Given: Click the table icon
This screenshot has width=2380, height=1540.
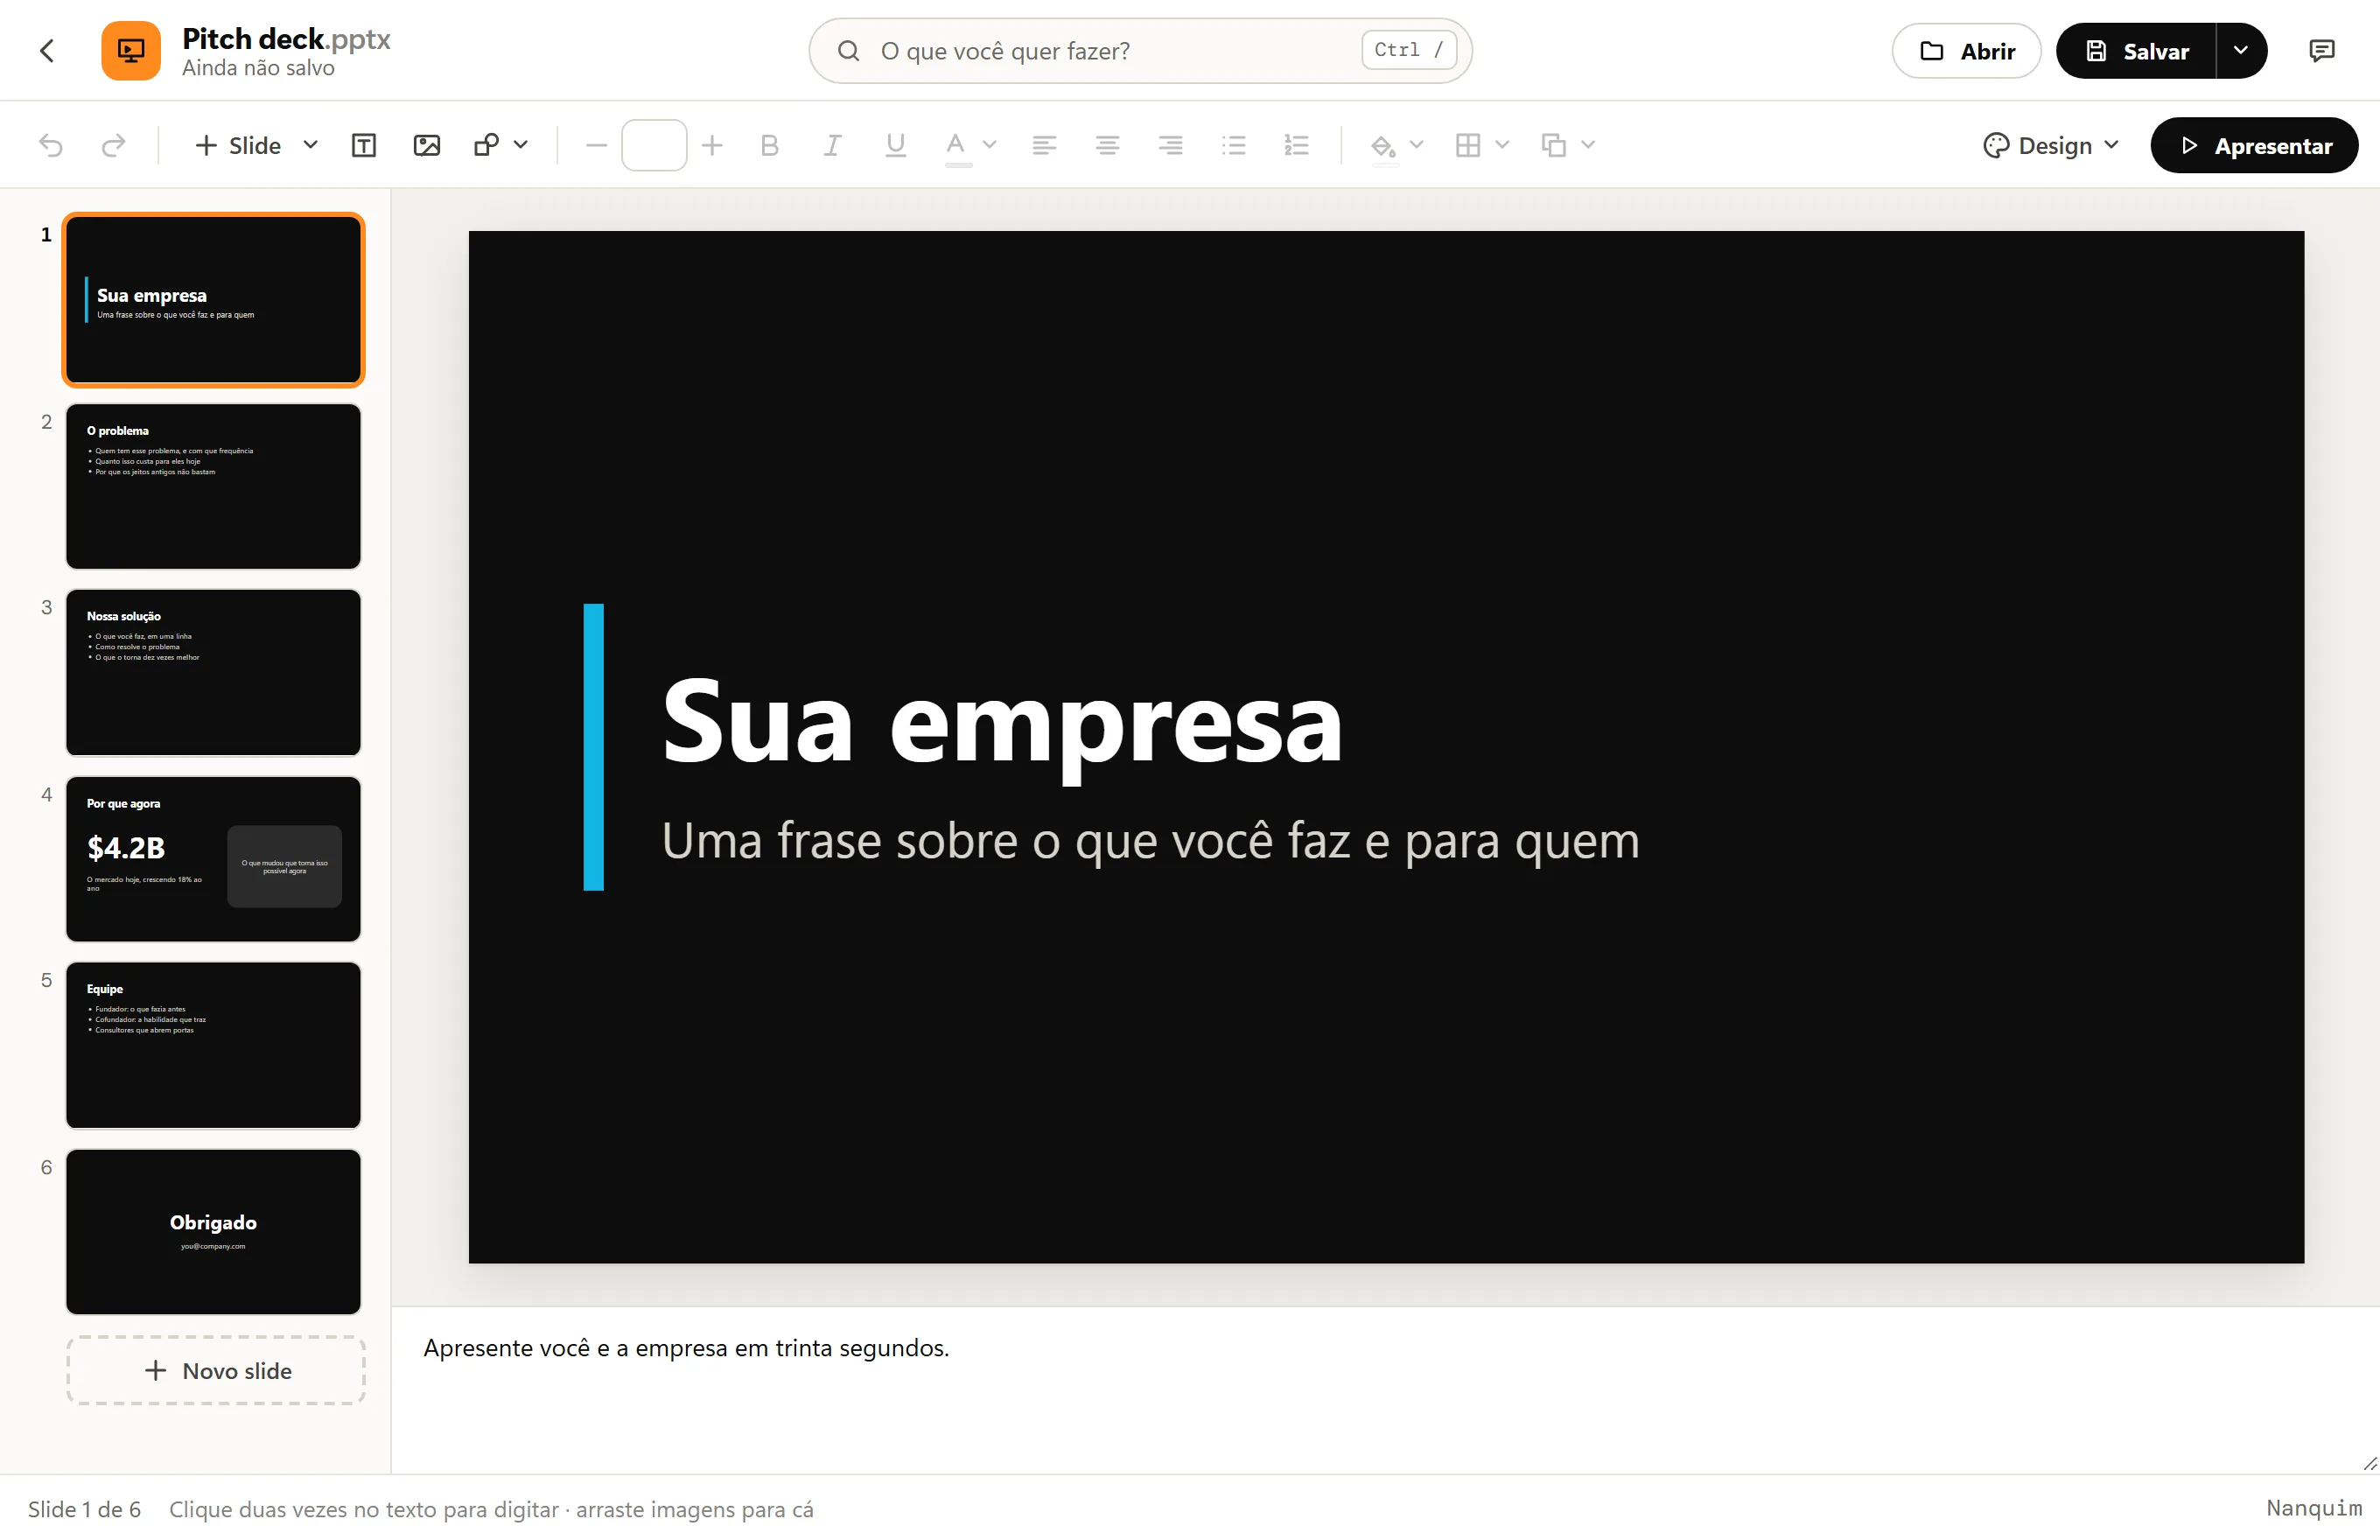Looking at the screenshot, I should point(1468,146).
